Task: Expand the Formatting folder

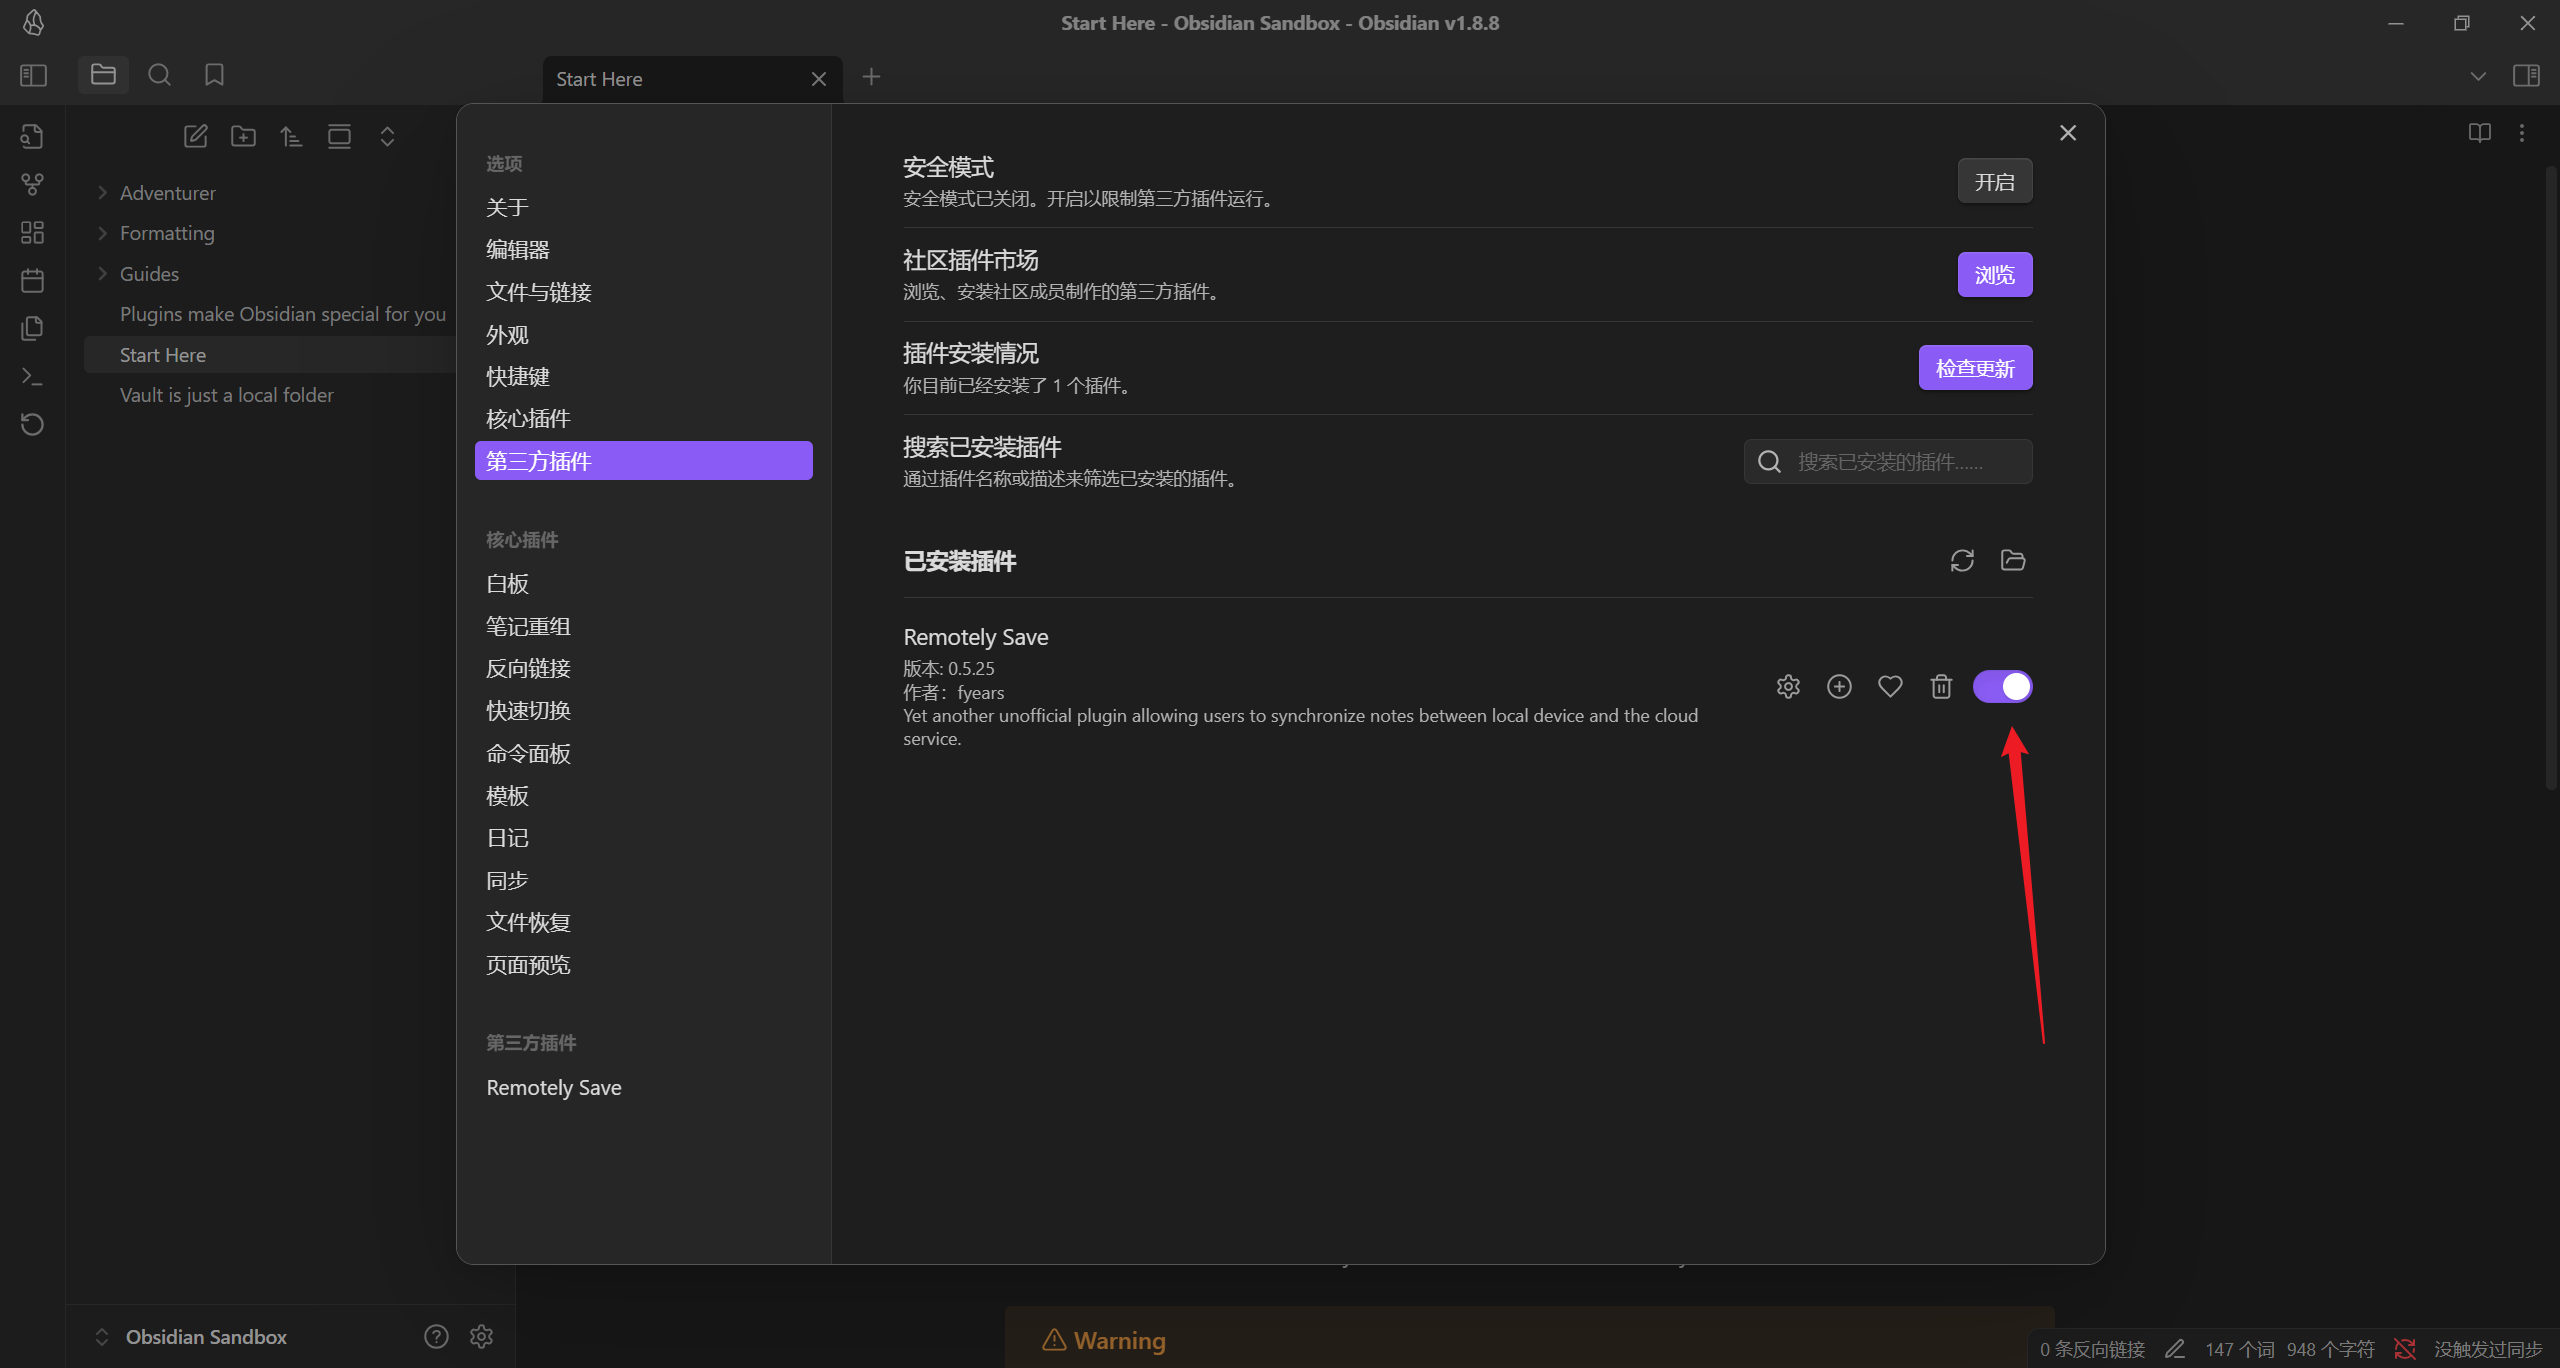Action: (102, 233)
